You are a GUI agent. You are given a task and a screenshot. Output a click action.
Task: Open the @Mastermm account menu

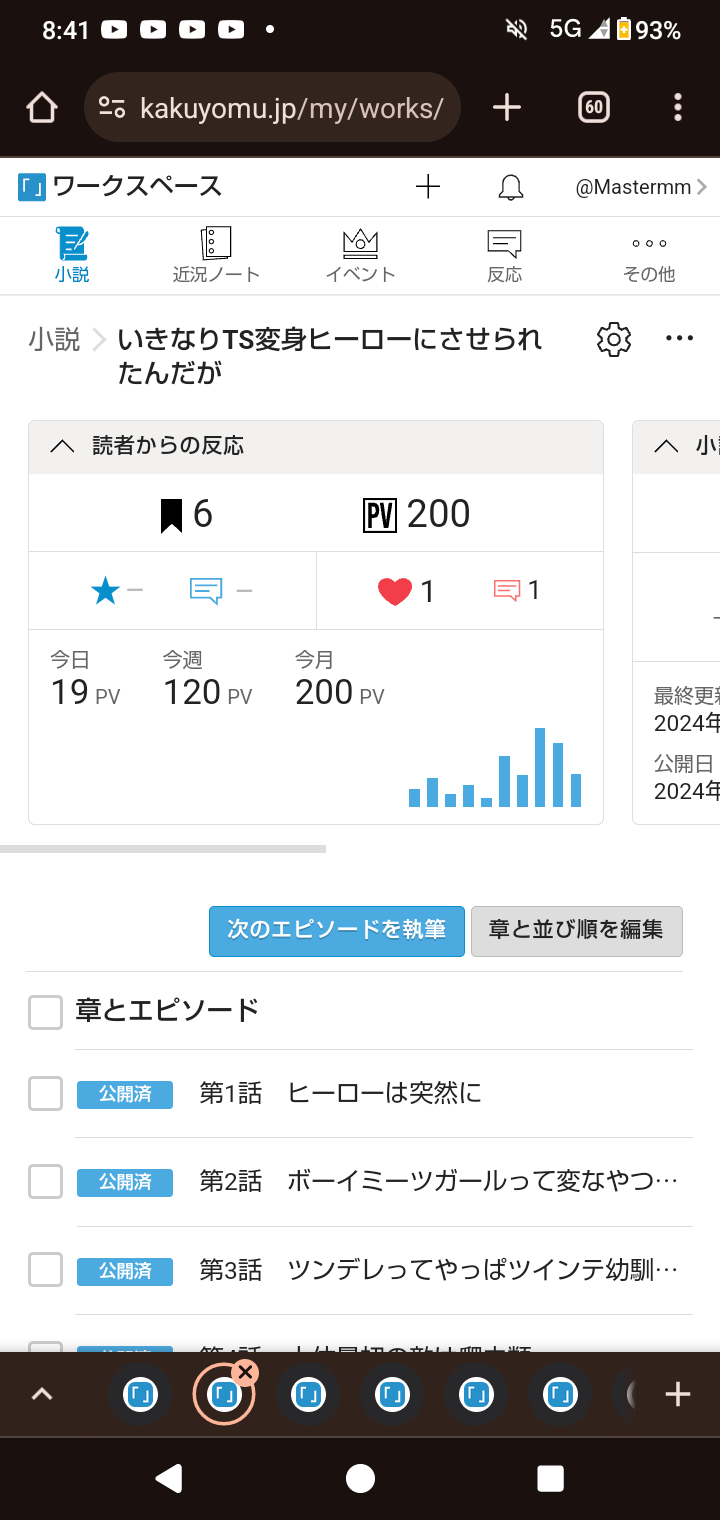(x=640, y=187)
